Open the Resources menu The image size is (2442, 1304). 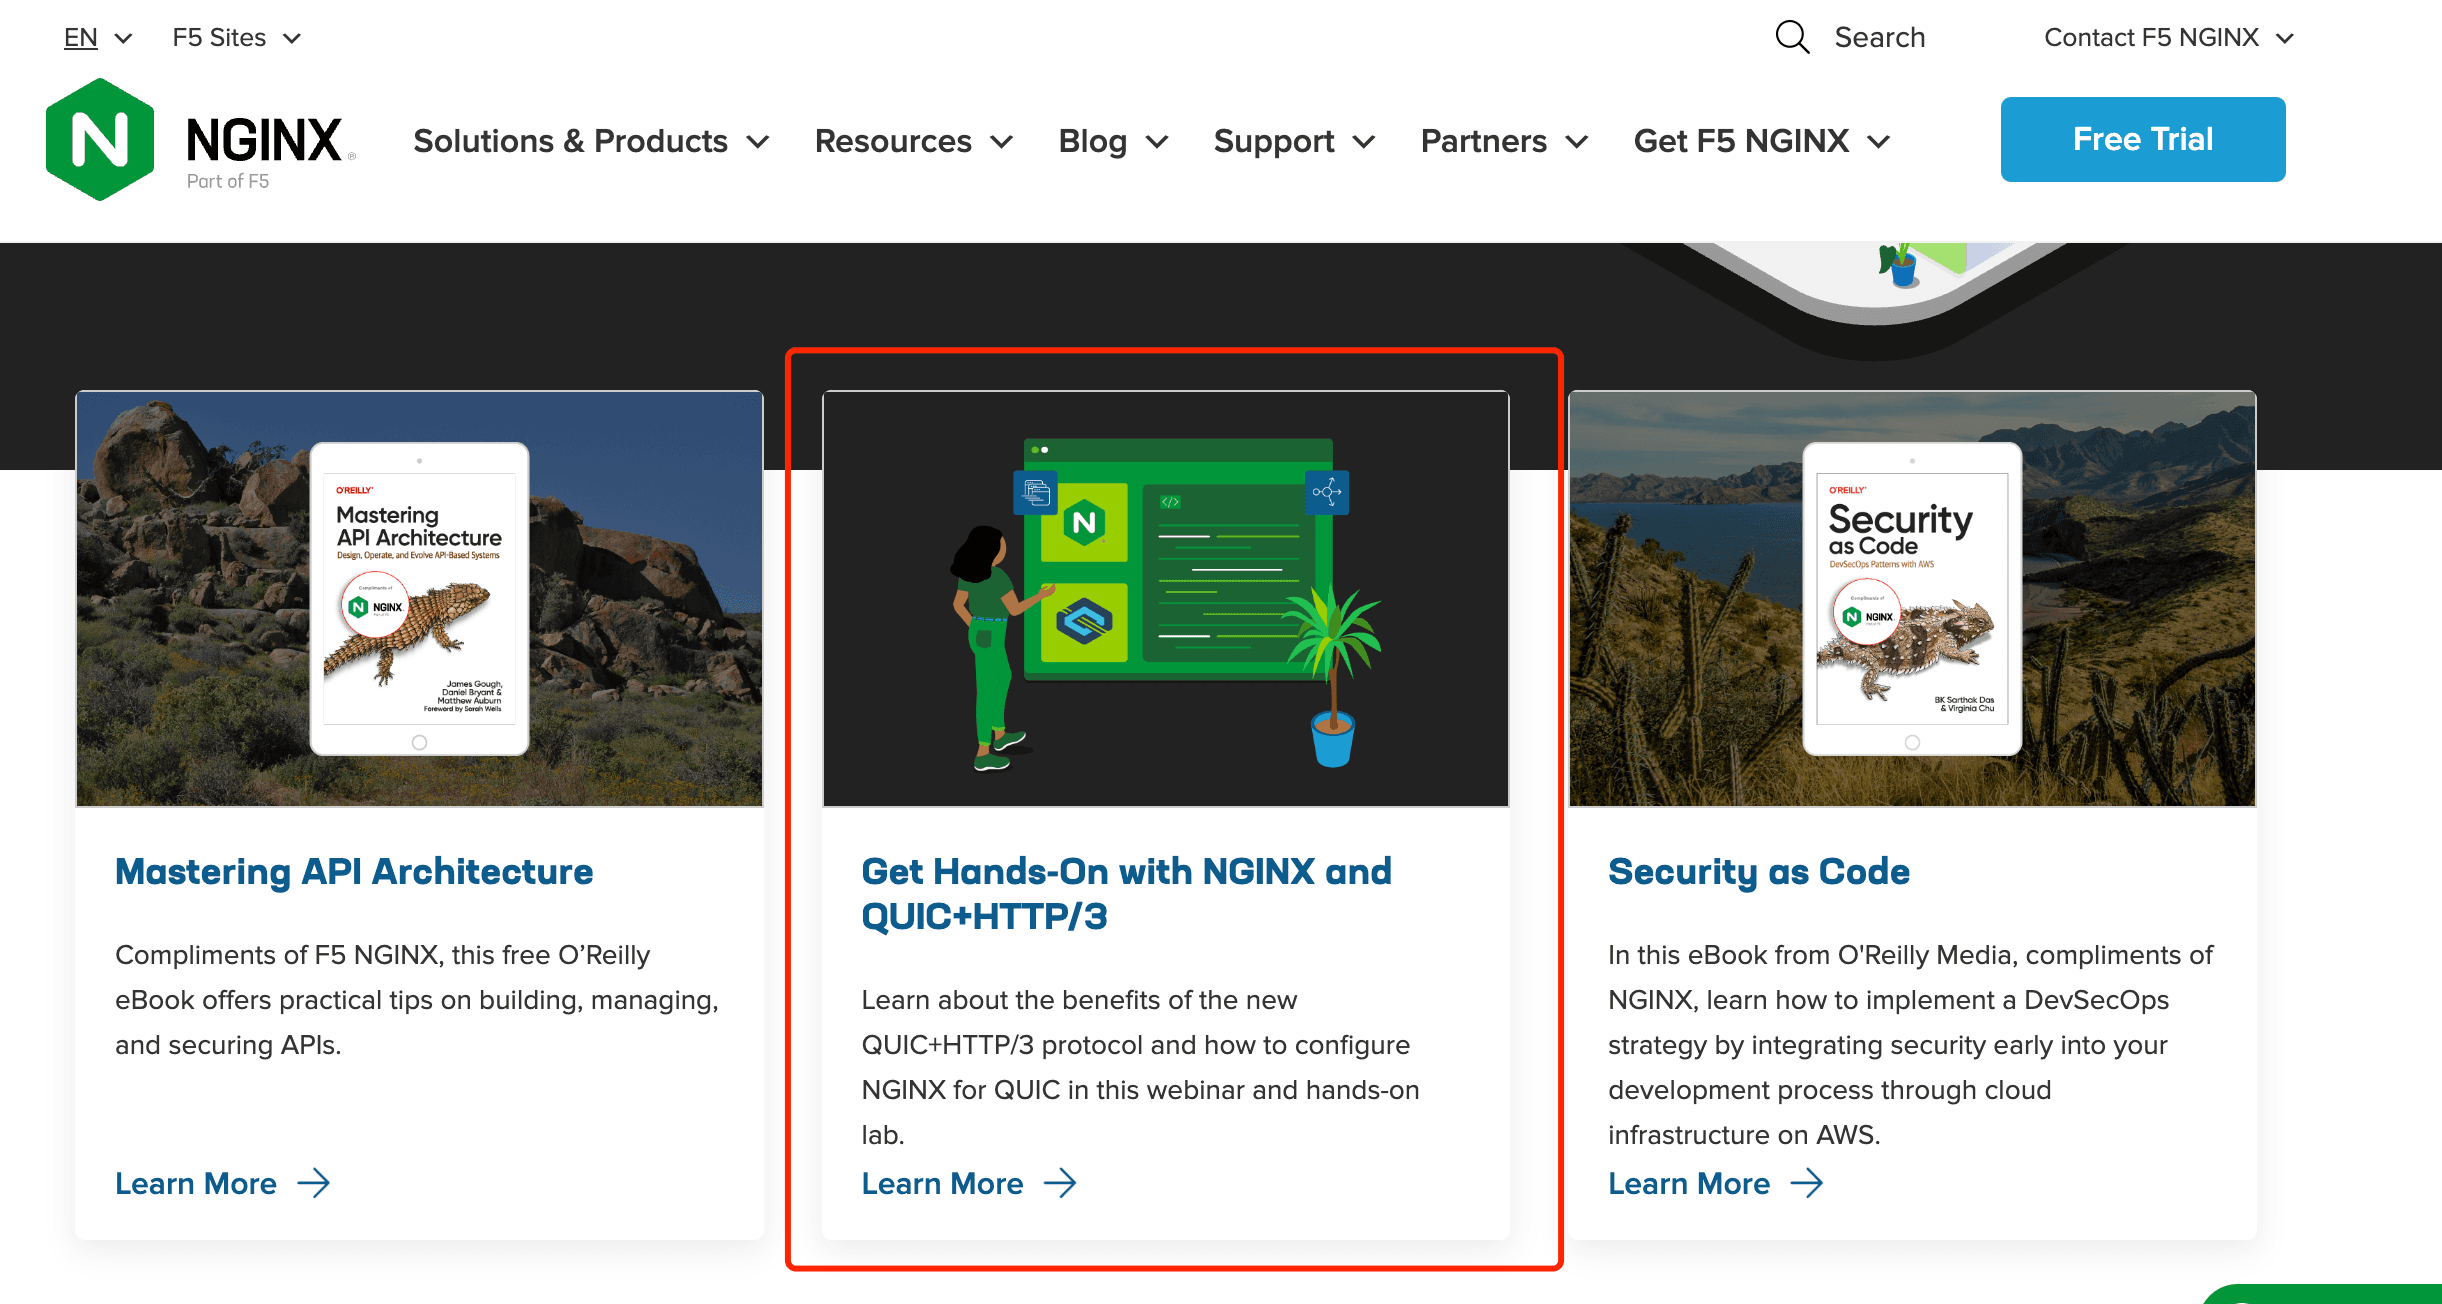pos(914,141)
